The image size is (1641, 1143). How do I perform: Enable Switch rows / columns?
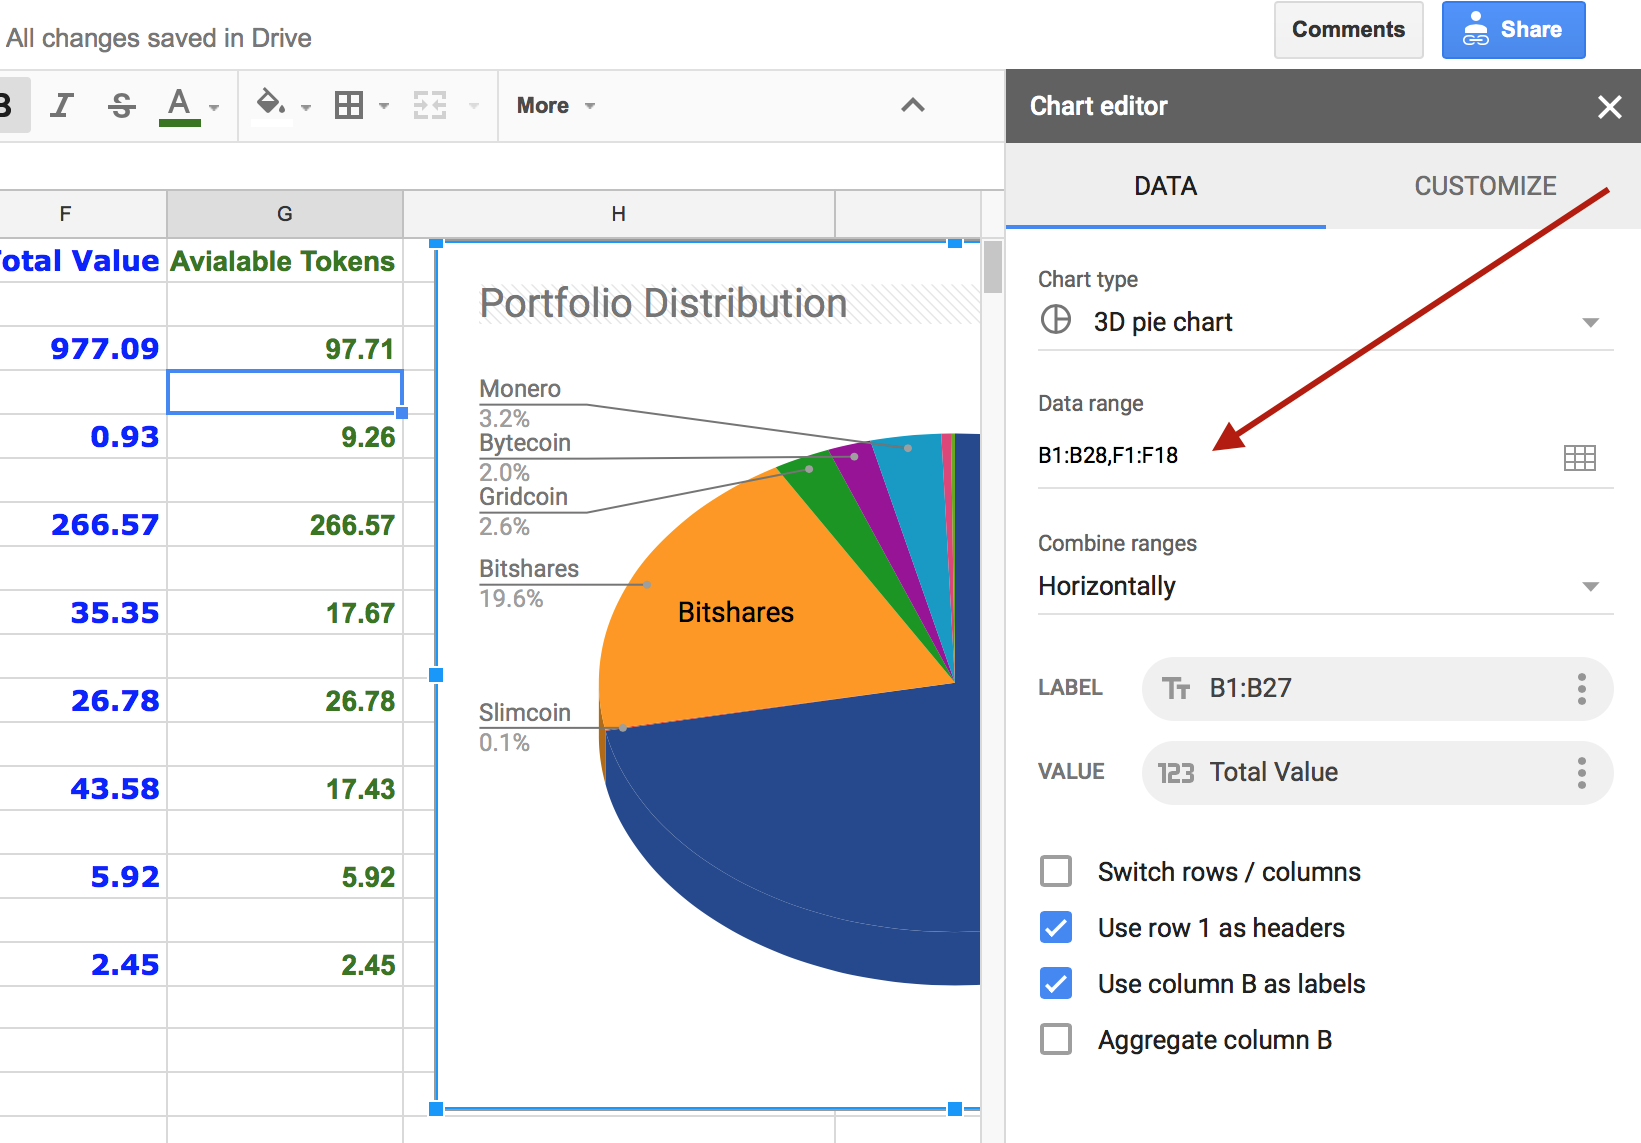[x=1056, y=871]
